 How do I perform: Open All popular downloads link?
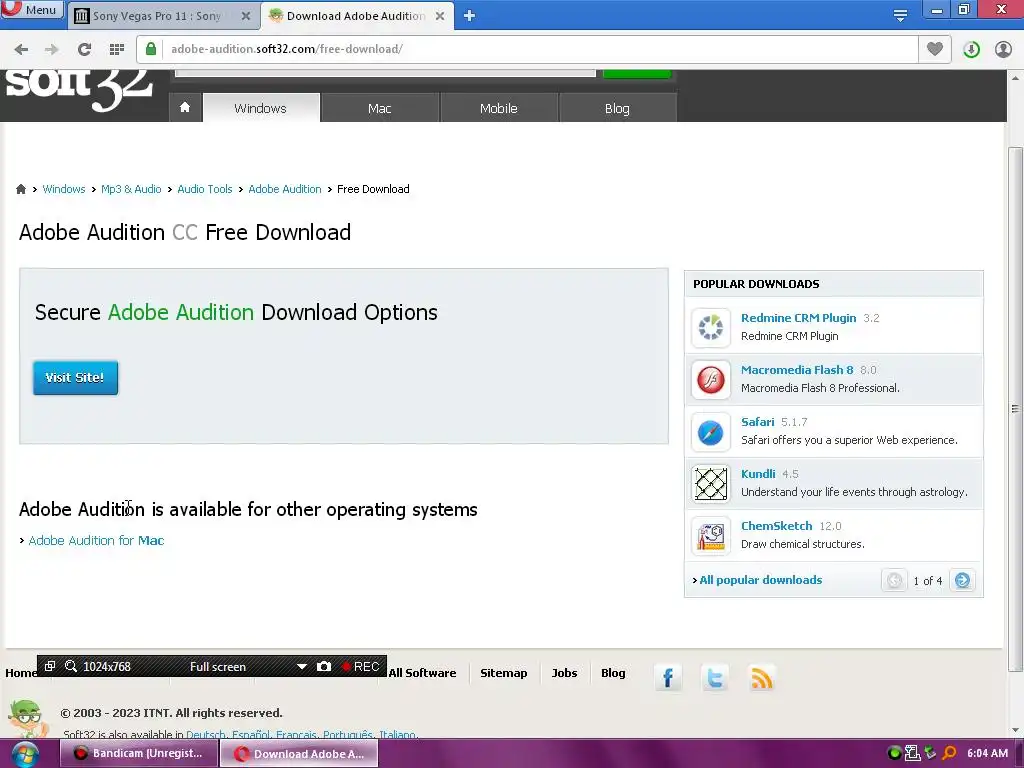click(x=760, y=580)
